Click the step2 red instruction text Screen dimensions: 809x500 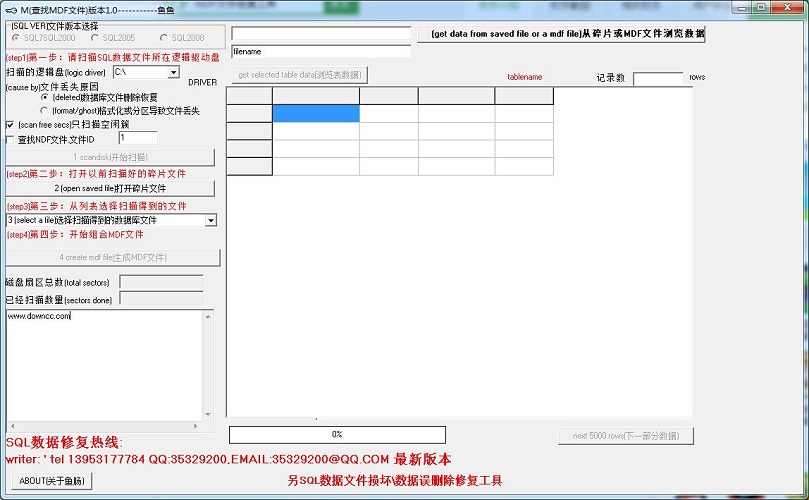click(x=96, y=174)
